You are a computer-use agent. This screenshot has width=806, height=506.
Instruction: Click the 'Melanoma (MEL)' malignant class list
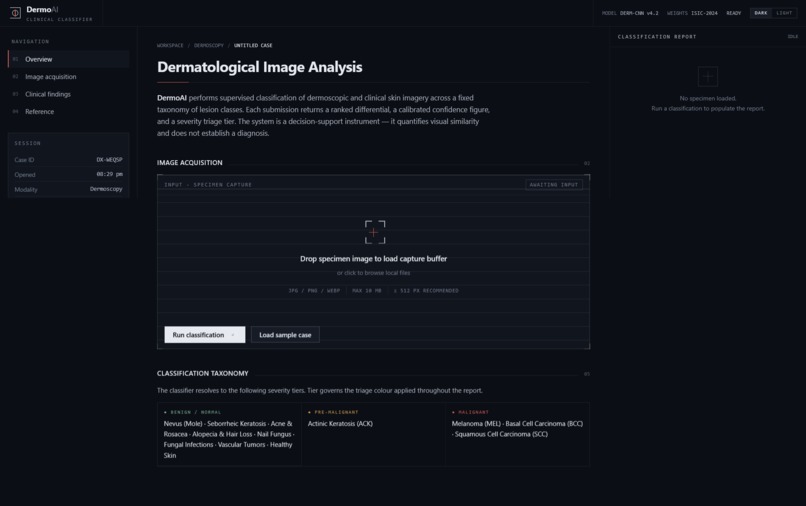click(x=517, y=429)
